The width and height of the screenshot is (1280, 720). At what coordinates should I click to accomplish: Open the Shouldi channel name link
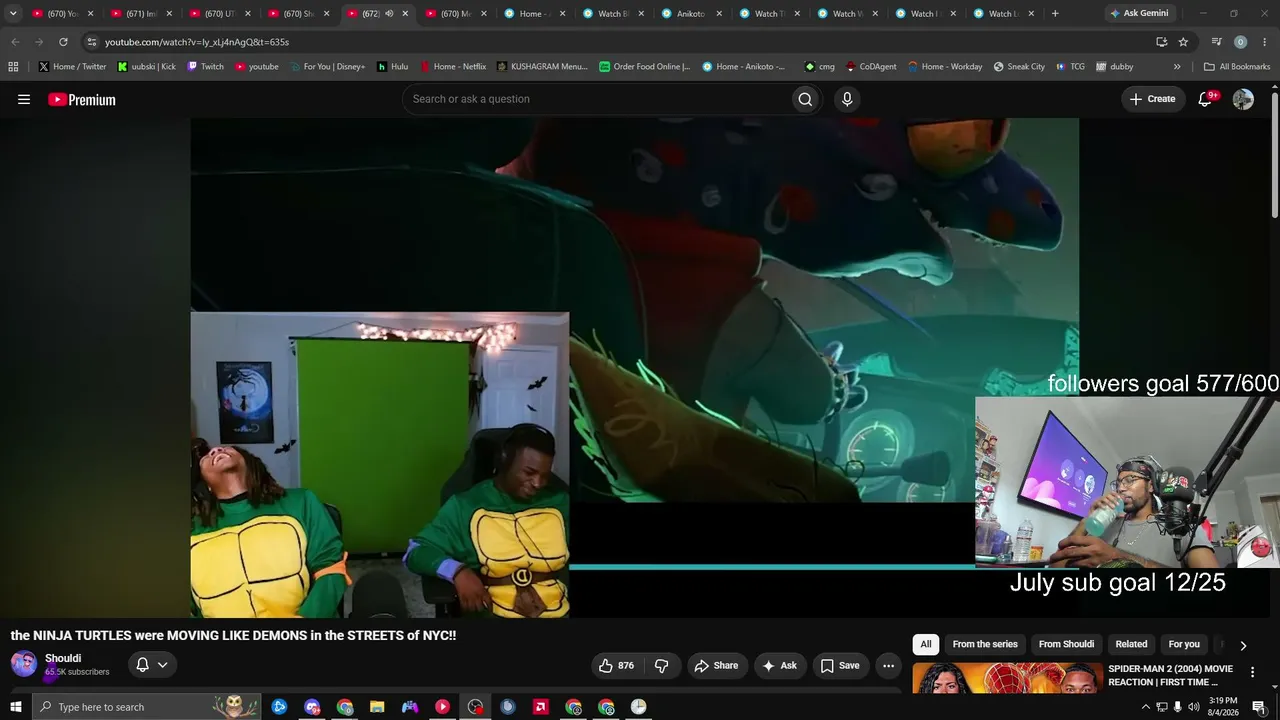tap(63, 658)
